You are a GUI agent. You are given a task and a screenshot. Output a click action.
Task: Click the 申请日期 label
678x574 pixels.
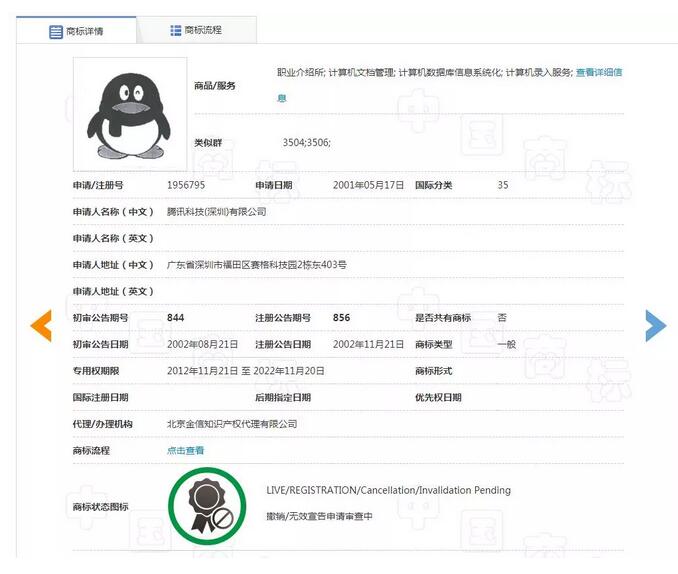click(x=274, y=185)
